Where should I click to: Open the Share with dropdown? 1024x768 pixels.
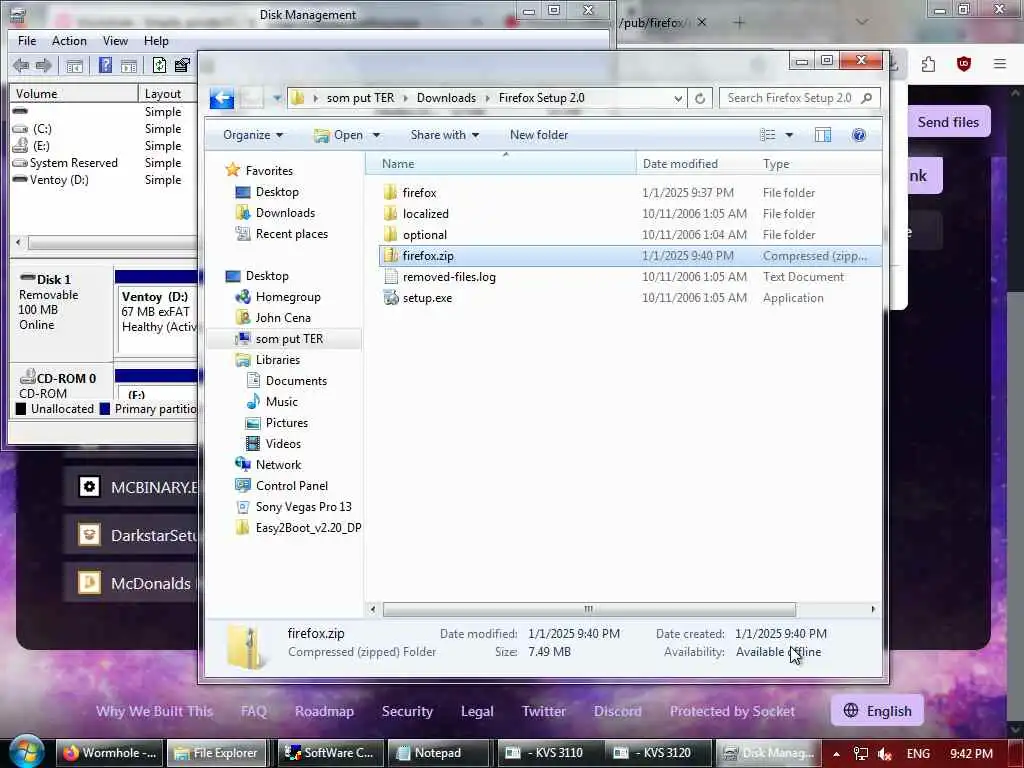click(x=445, y=135)
